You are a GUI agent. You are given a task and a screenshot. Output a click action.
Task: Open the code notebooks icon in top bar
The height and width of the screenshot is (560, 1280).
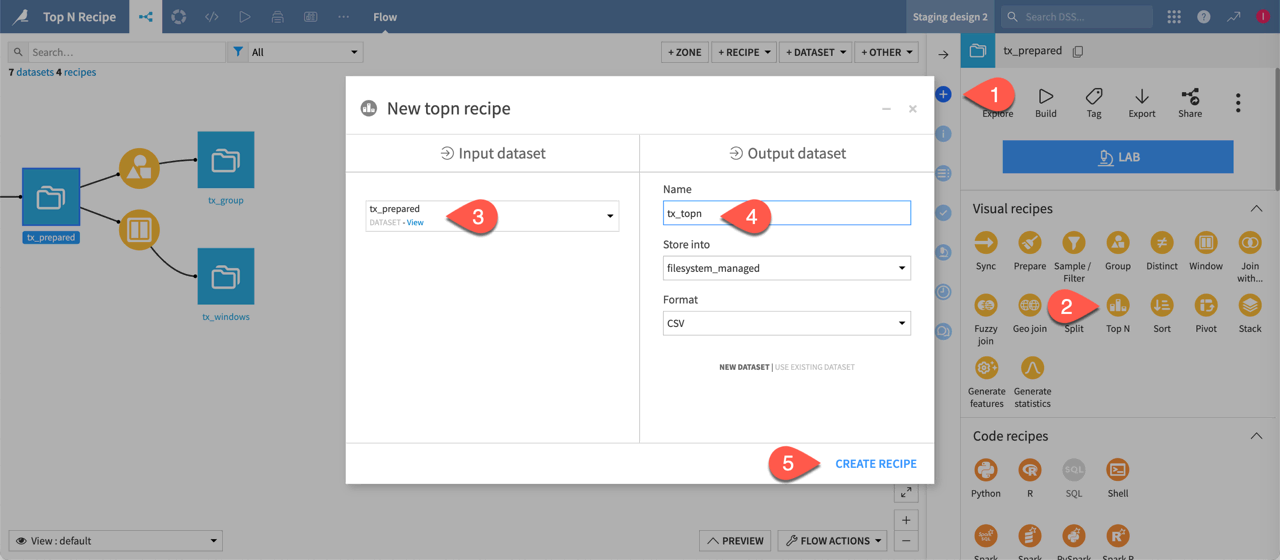click(212, 17)
